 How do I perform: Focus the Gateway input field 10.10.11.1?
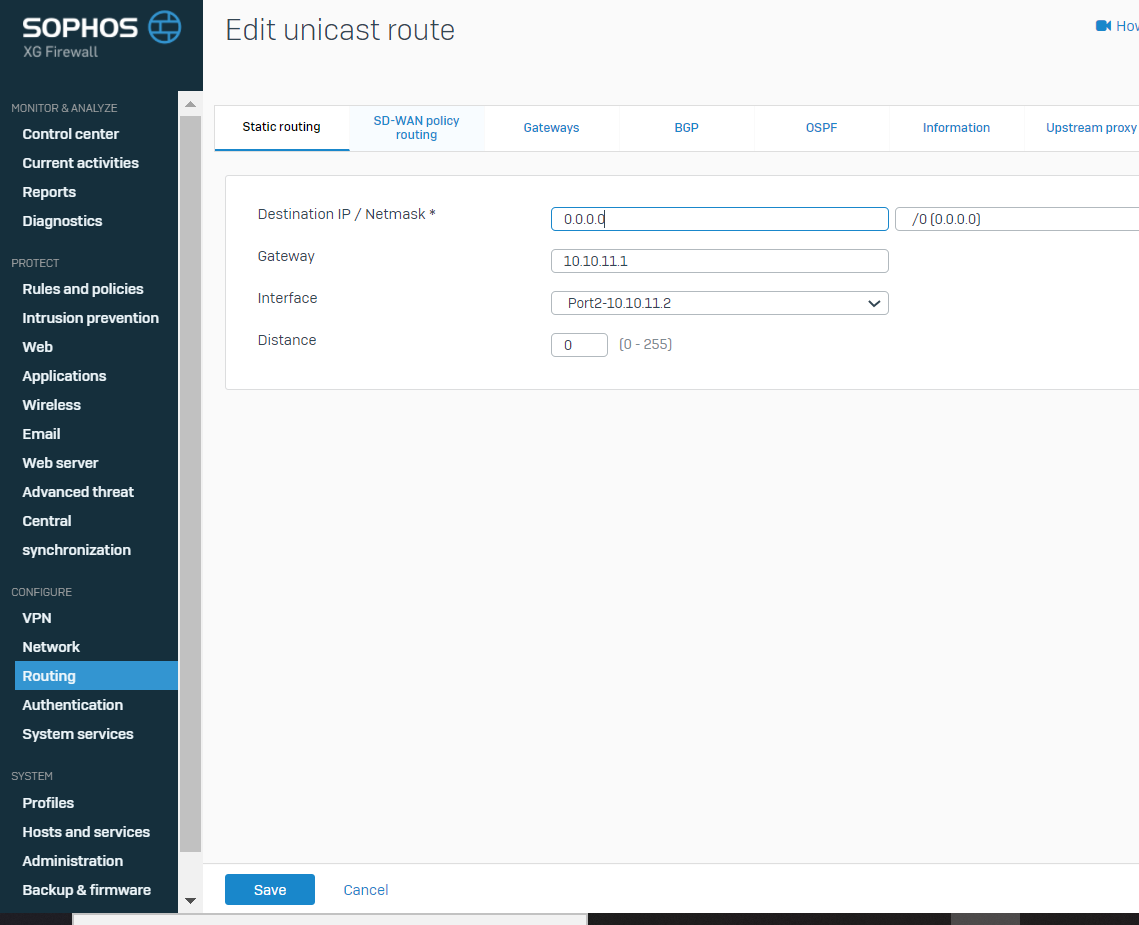720,261
